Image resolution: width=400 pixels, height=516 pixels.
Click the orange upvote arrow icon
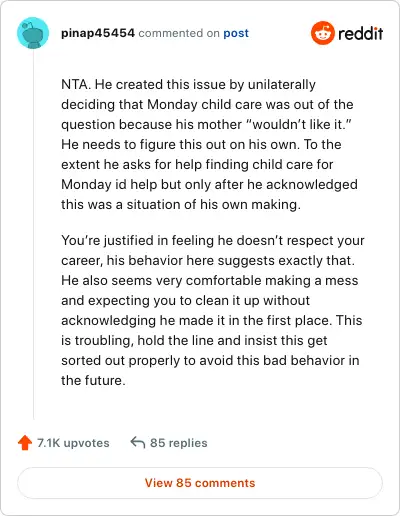[x=25, y=443]
